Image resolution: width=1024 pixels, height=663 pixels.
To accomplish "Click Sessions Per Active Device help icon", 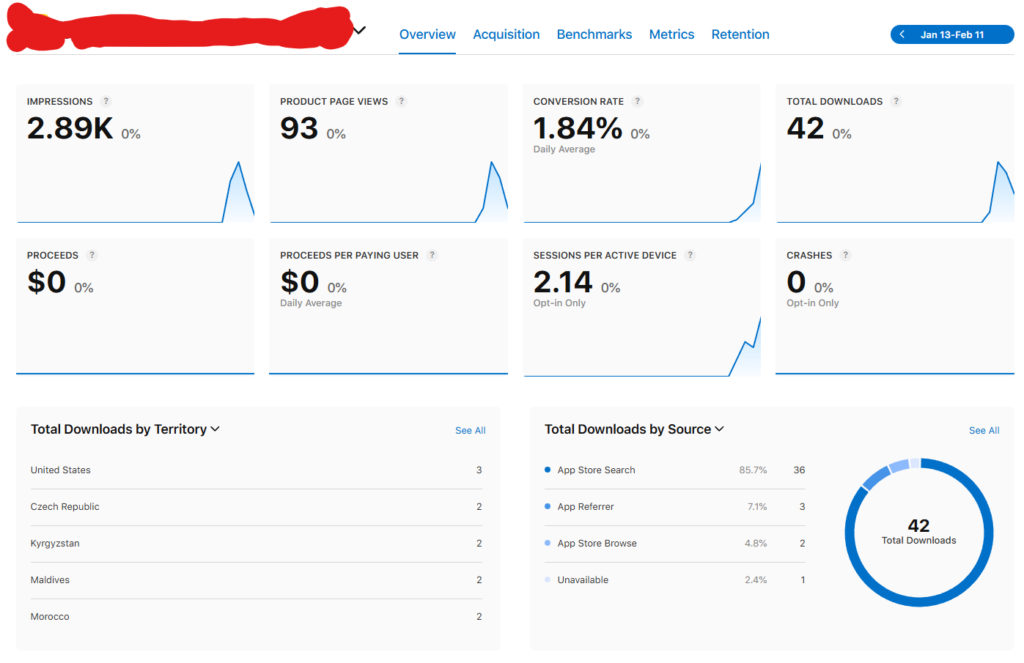I will (690, 255).
